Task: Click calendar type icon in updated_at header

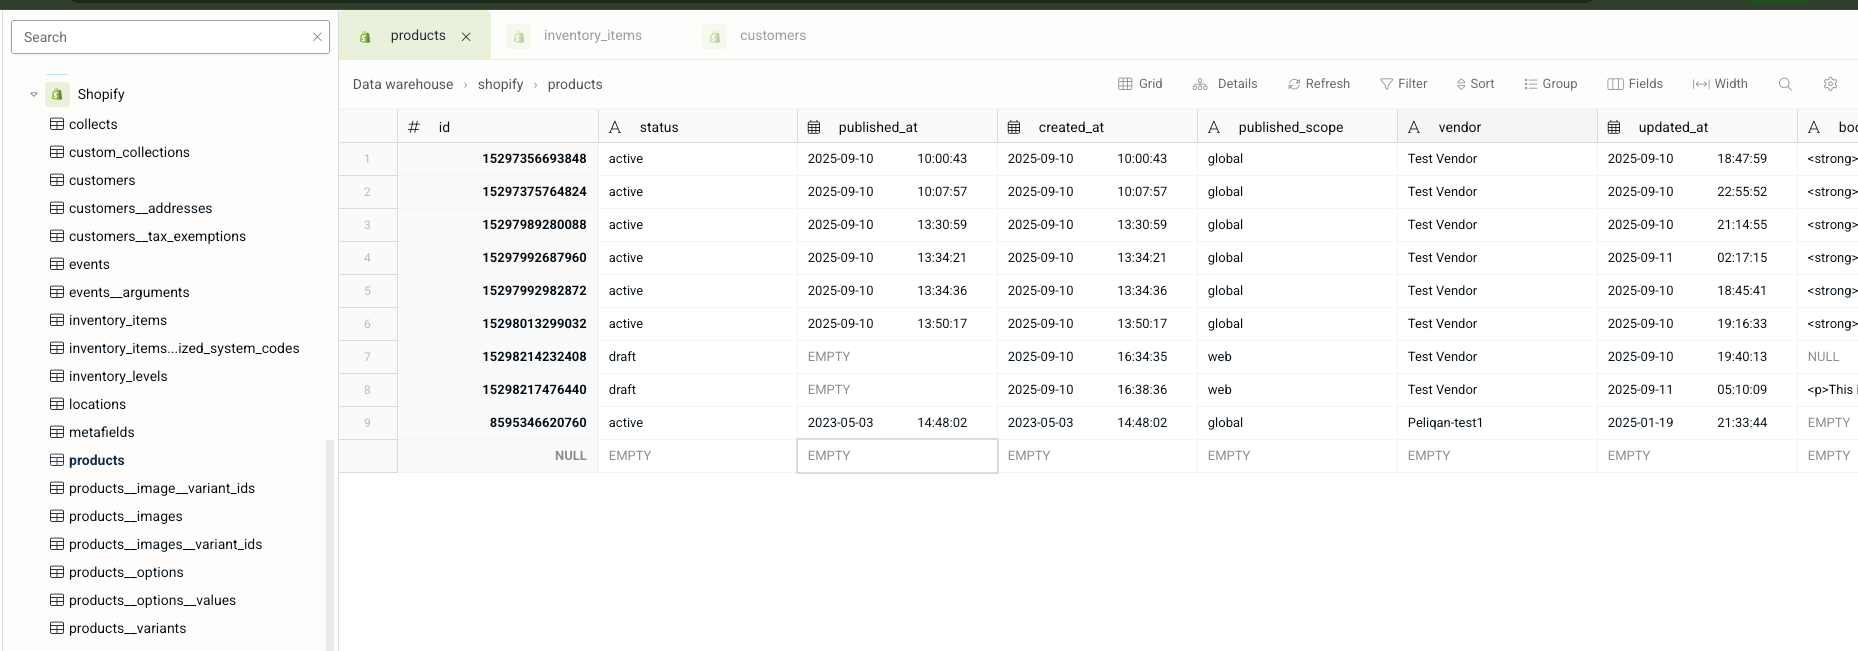Action: point(1614,127)
